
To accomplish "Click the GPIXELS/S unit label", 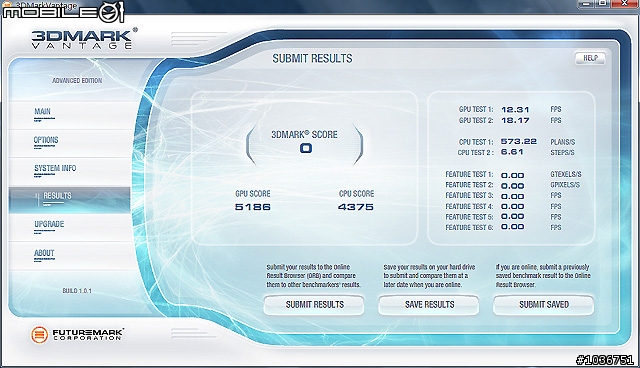I will [x=565, y=185].
